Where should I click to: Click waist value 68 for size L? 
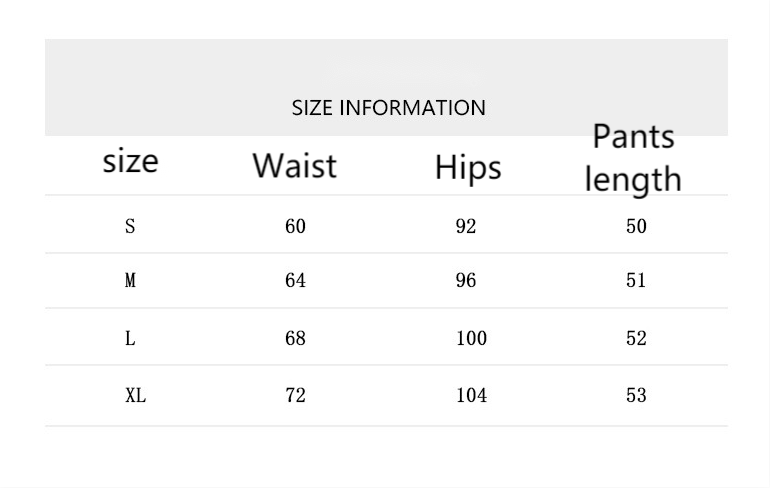[295, 339]
